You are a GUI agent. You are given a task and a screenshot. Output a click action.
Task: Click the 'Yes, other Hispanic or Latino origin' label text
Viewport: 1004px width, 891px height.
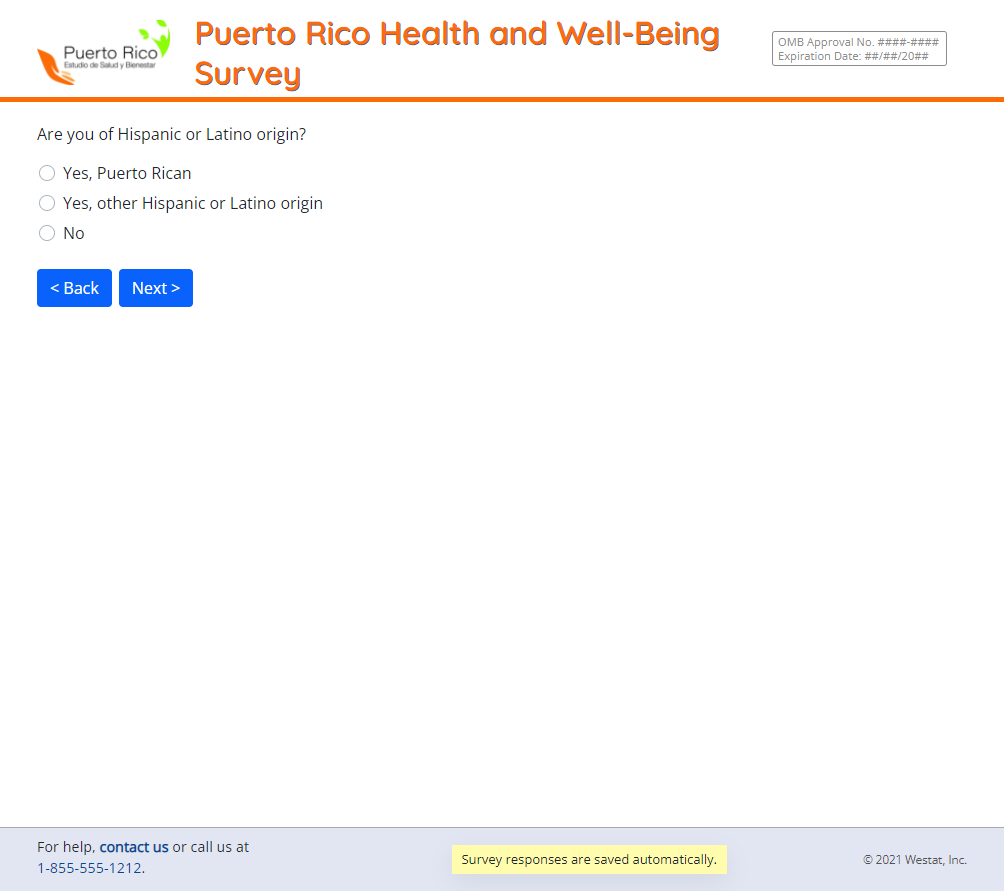(193, 203)
